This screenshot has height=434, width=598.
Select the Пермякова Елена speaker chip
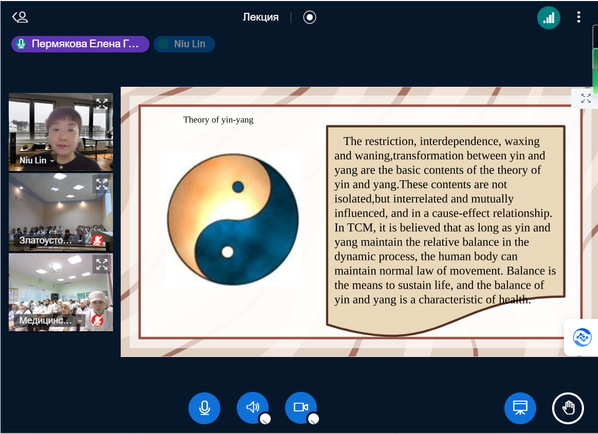[80, 44]
